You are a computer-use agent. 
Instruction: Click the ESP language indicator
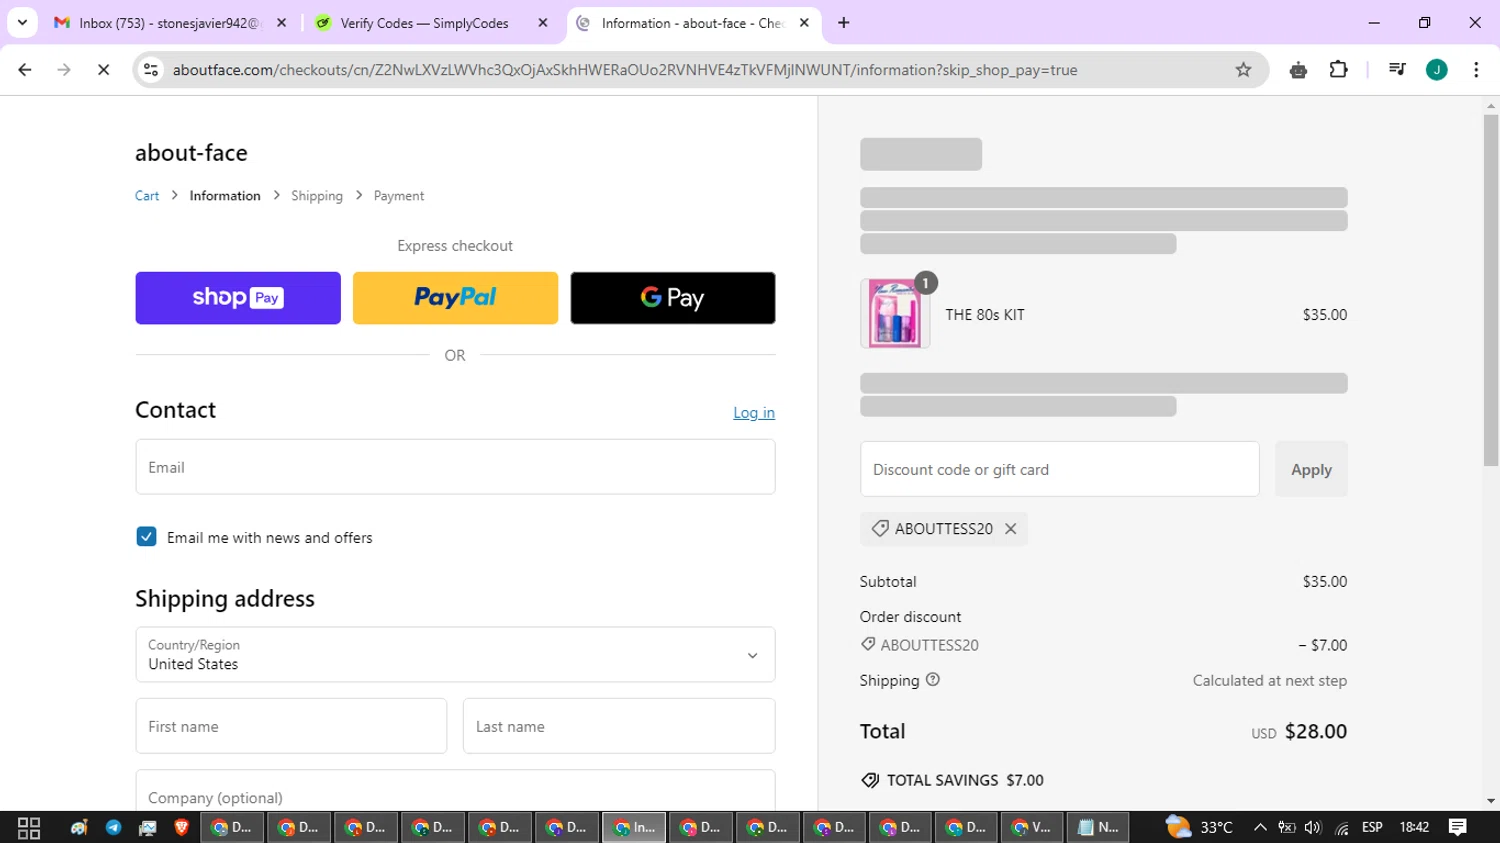1372,828
